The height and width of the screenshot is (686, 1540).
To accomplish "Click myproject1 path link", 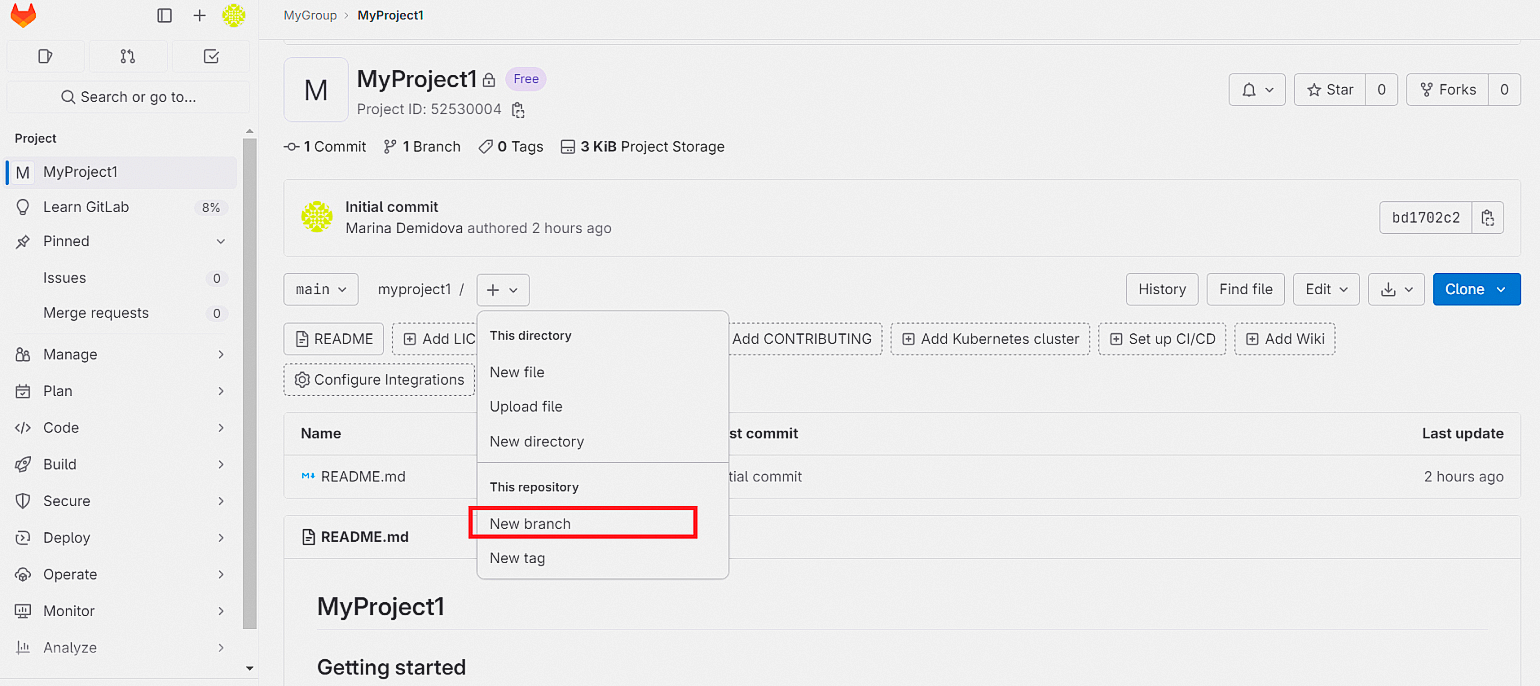I will pos(415,289).
